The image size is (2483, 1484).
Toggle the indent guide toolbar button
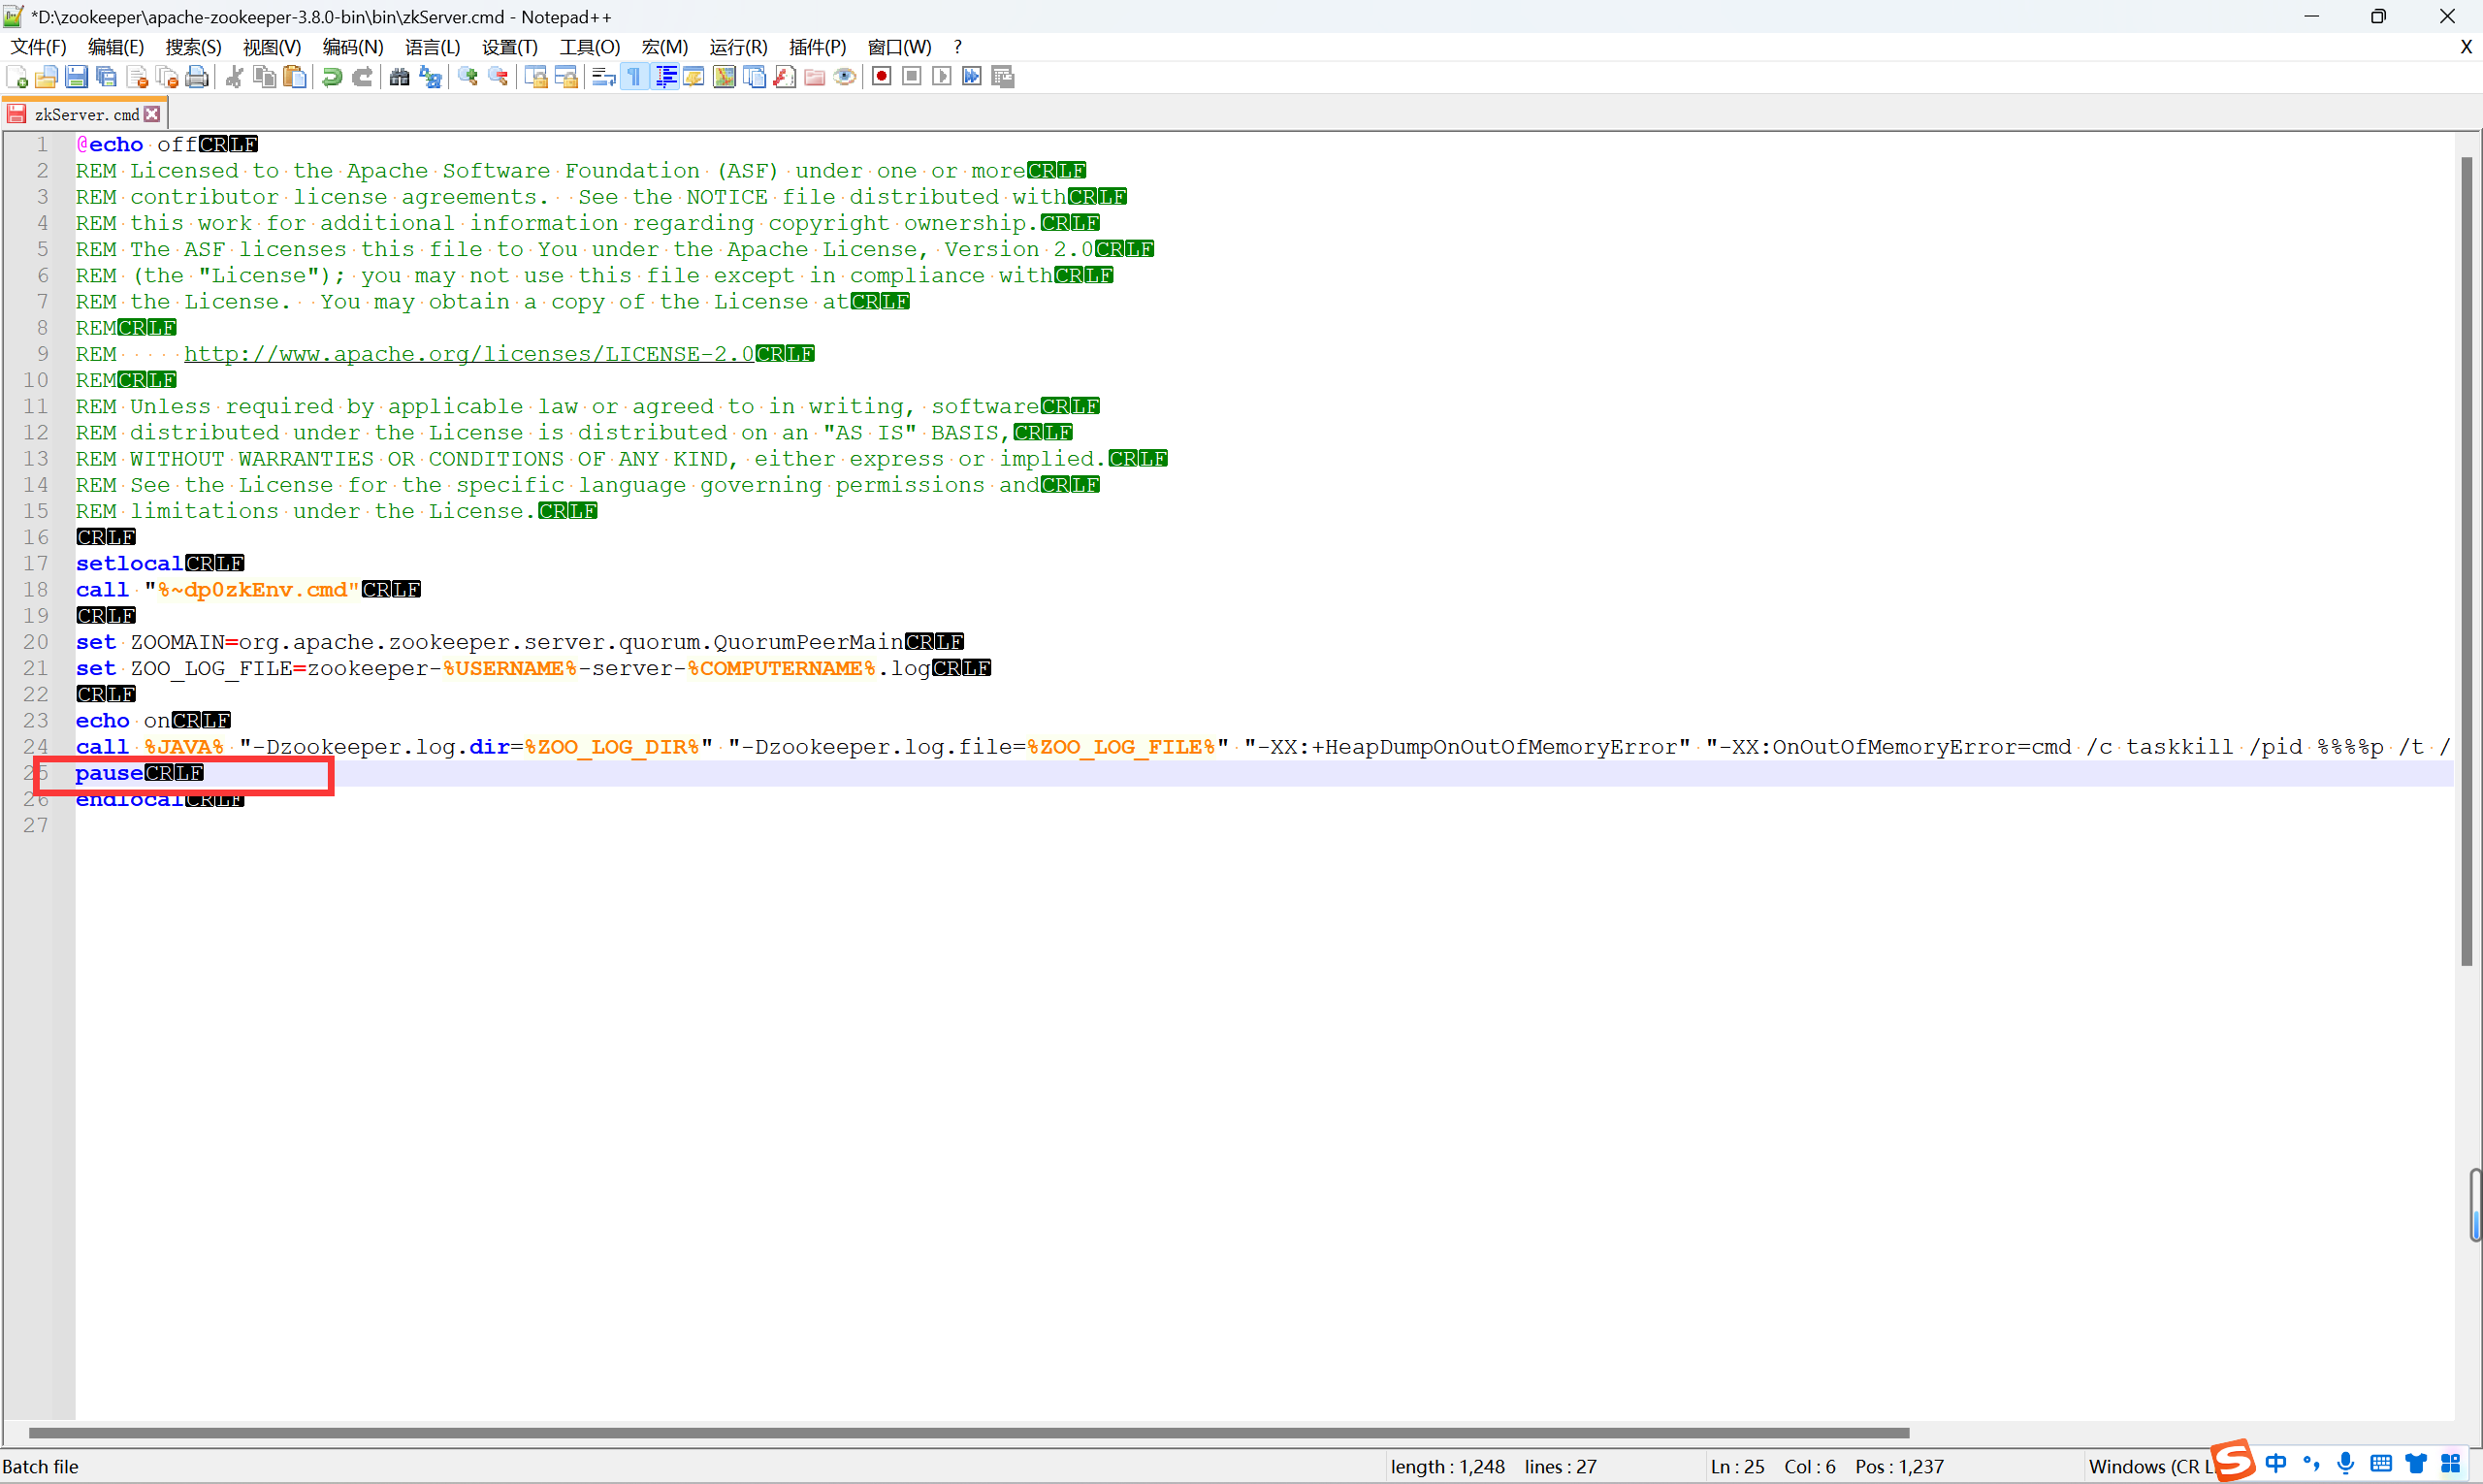tap(665, 77)
